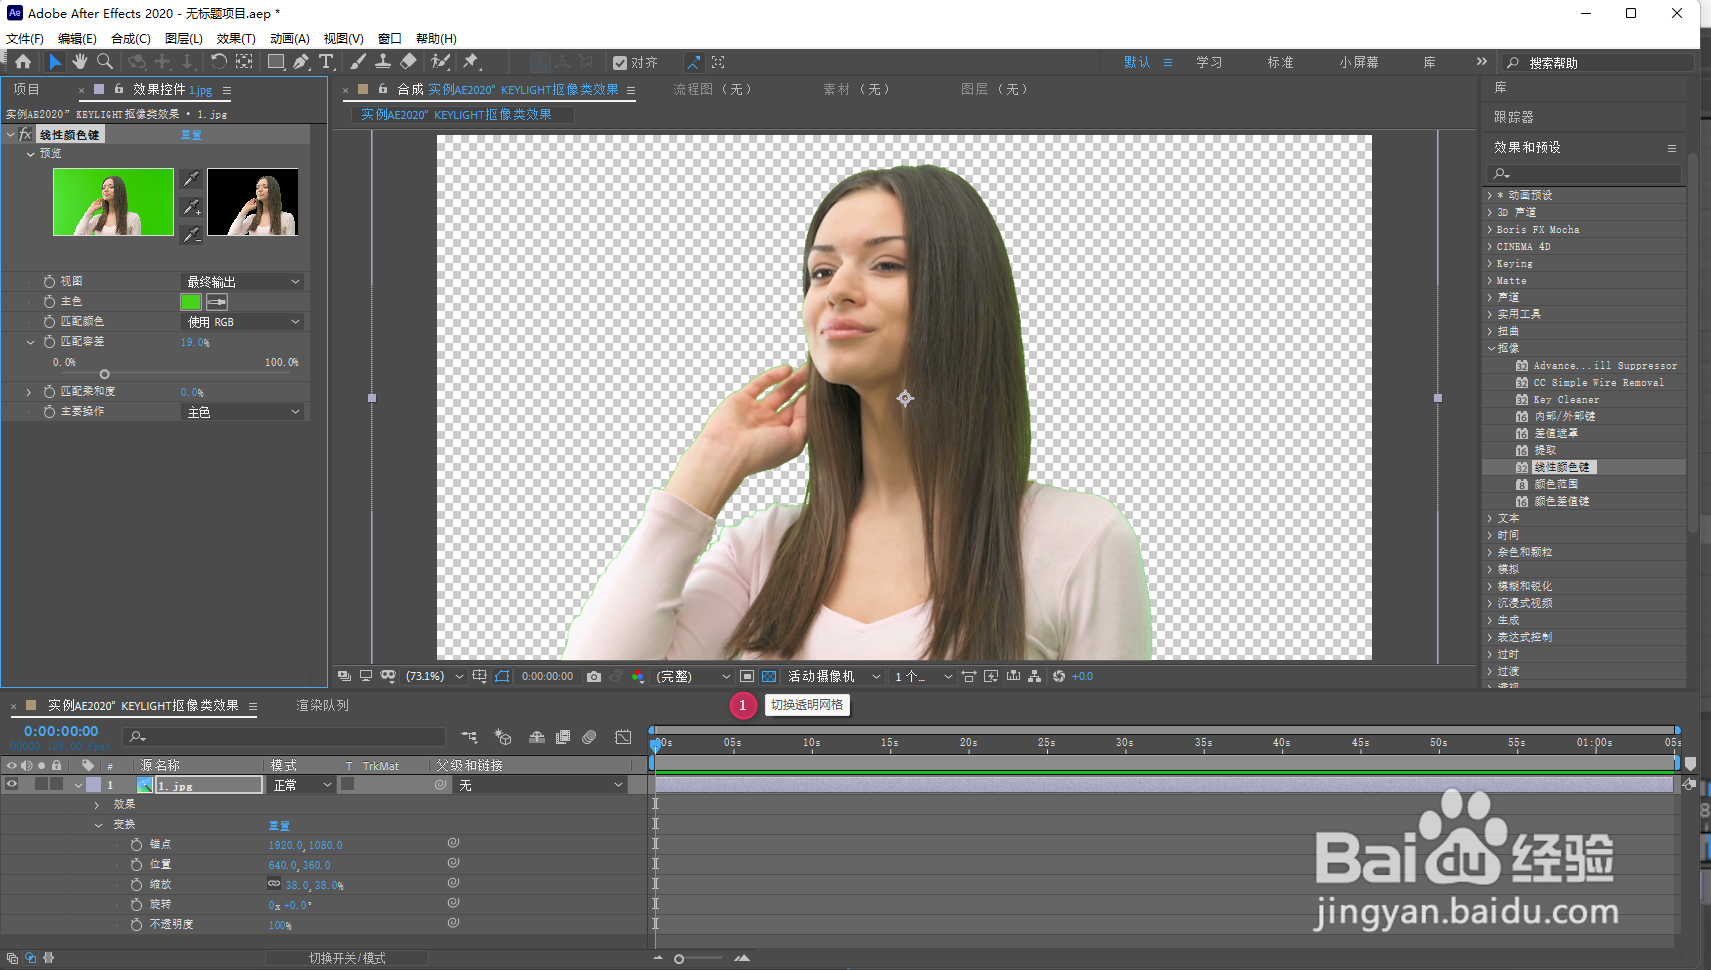1711x970 pixels.
Task: Toggle the mask and shape path visibility
Action: click(502, 677)
